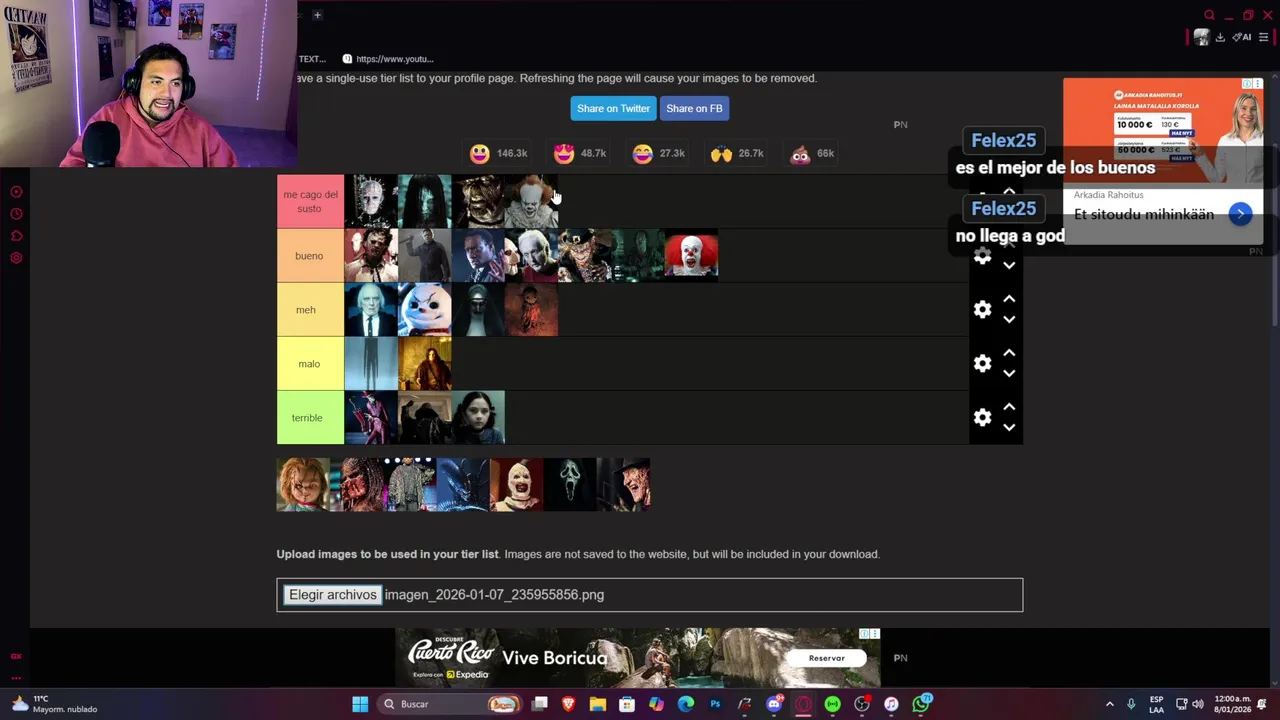Add a new browser tab with plus

pyautogui.click(x=317, y=15)
